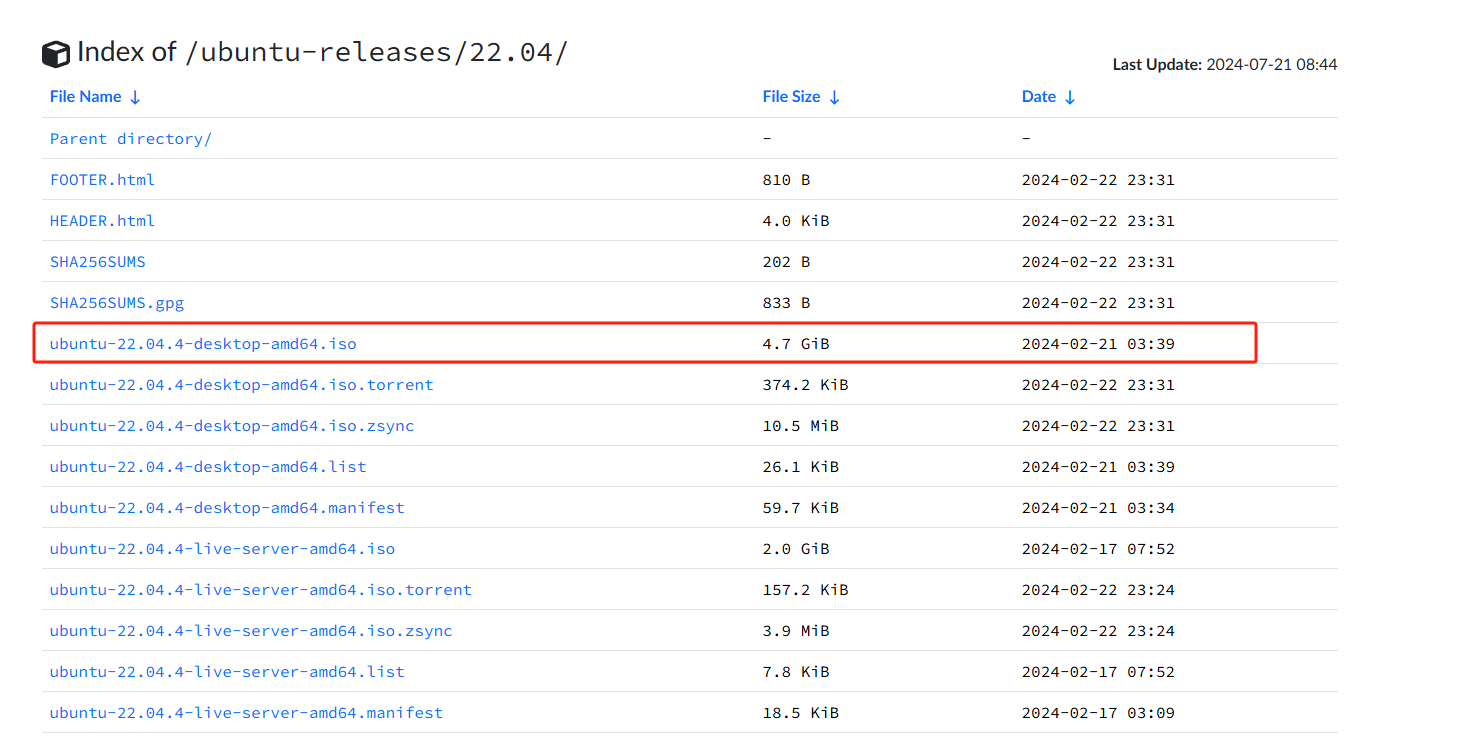Click the "4.7 GiB" file size

tap(796, 344)
